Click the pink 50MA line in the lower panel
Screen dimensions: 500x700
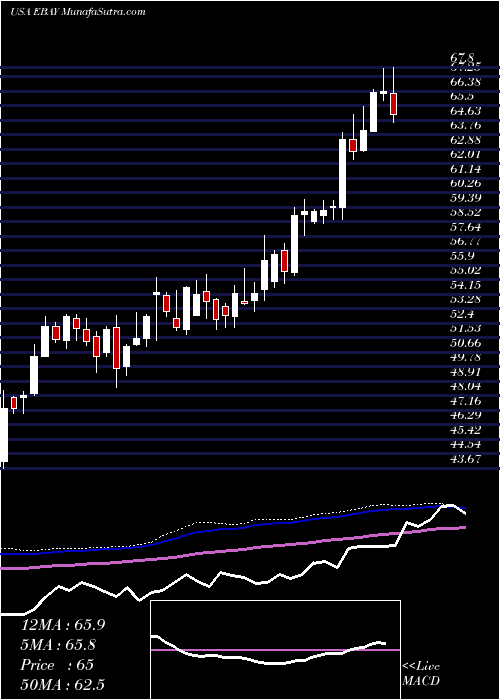point(232,549)
